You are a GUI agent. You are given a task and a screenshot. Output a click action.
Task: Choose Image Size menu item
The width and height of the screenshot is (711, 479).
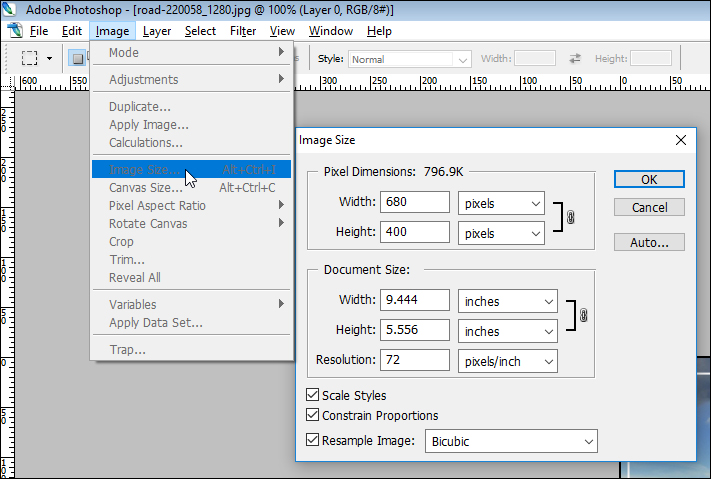(191, 169)
